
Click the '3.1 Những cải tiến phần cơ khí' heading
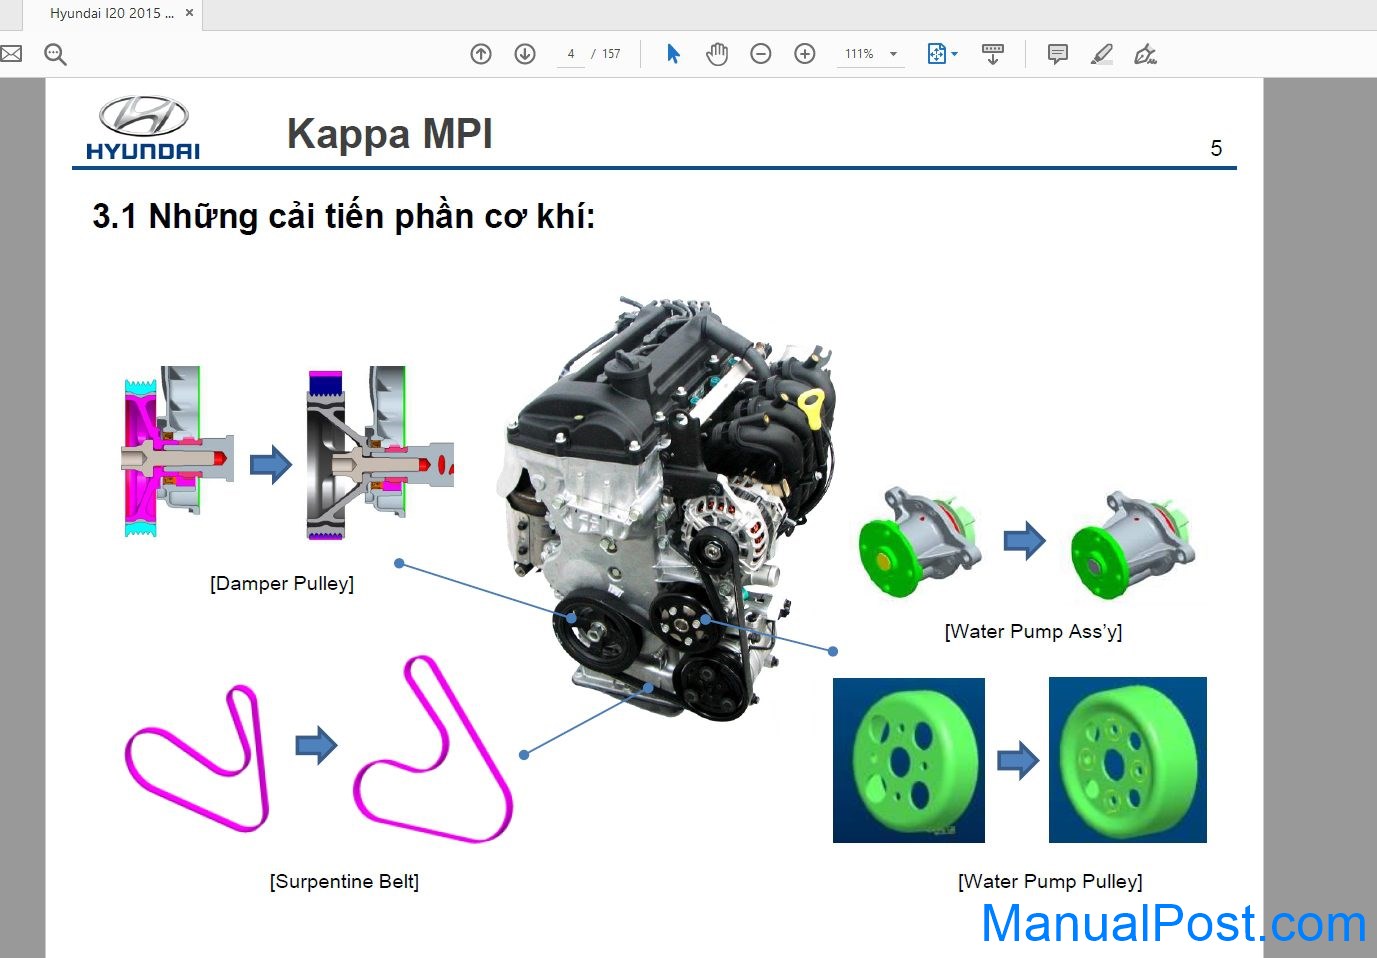pos(343,216)
